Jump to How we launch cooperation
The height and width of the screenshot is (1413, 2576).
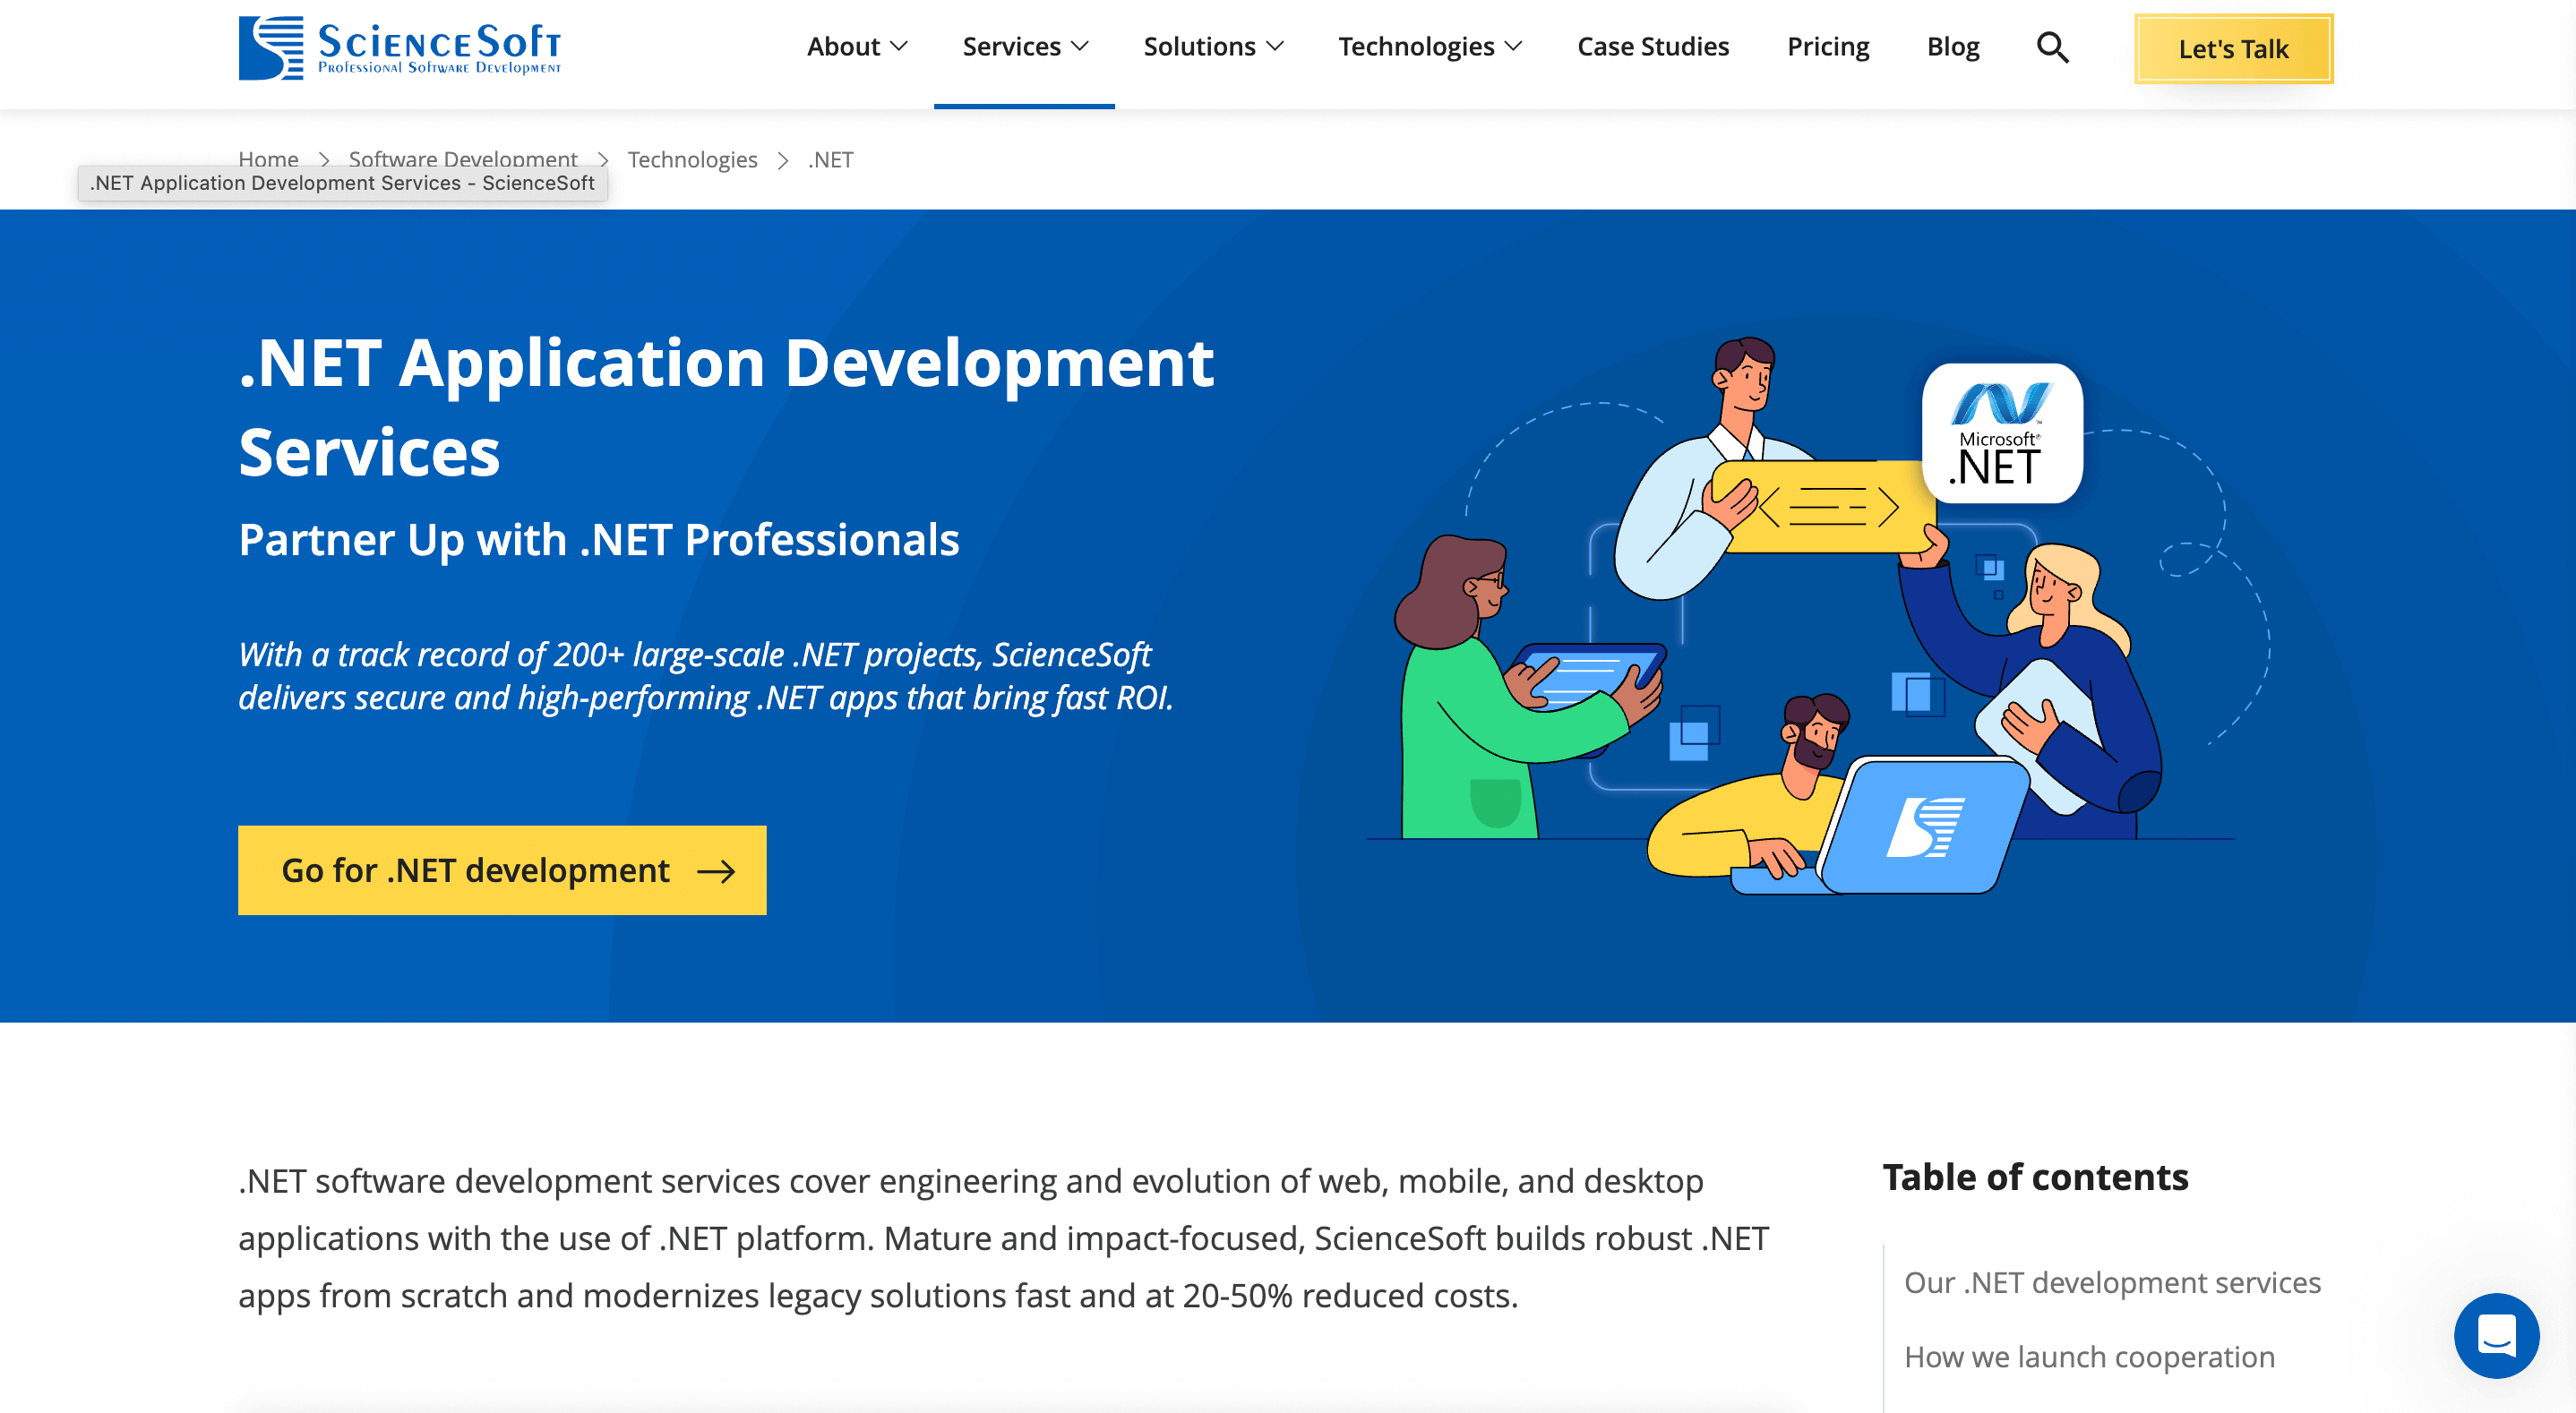click(2089, 1357)
